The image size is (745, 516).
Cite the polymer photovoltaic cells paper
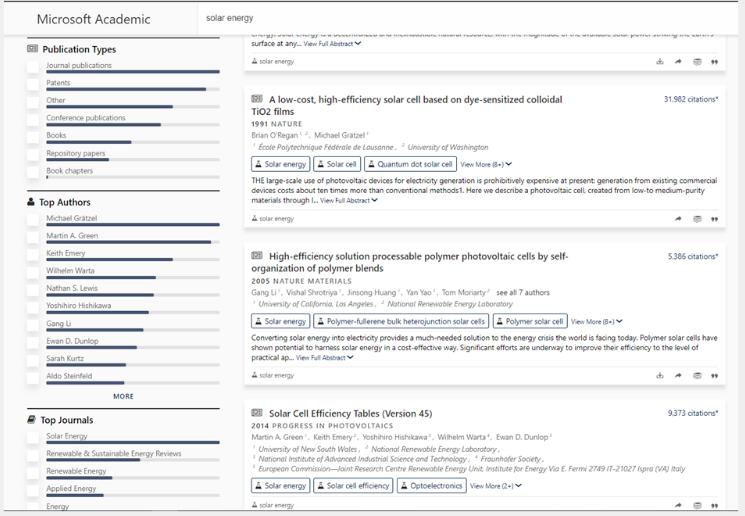click(x=715, y=376)
